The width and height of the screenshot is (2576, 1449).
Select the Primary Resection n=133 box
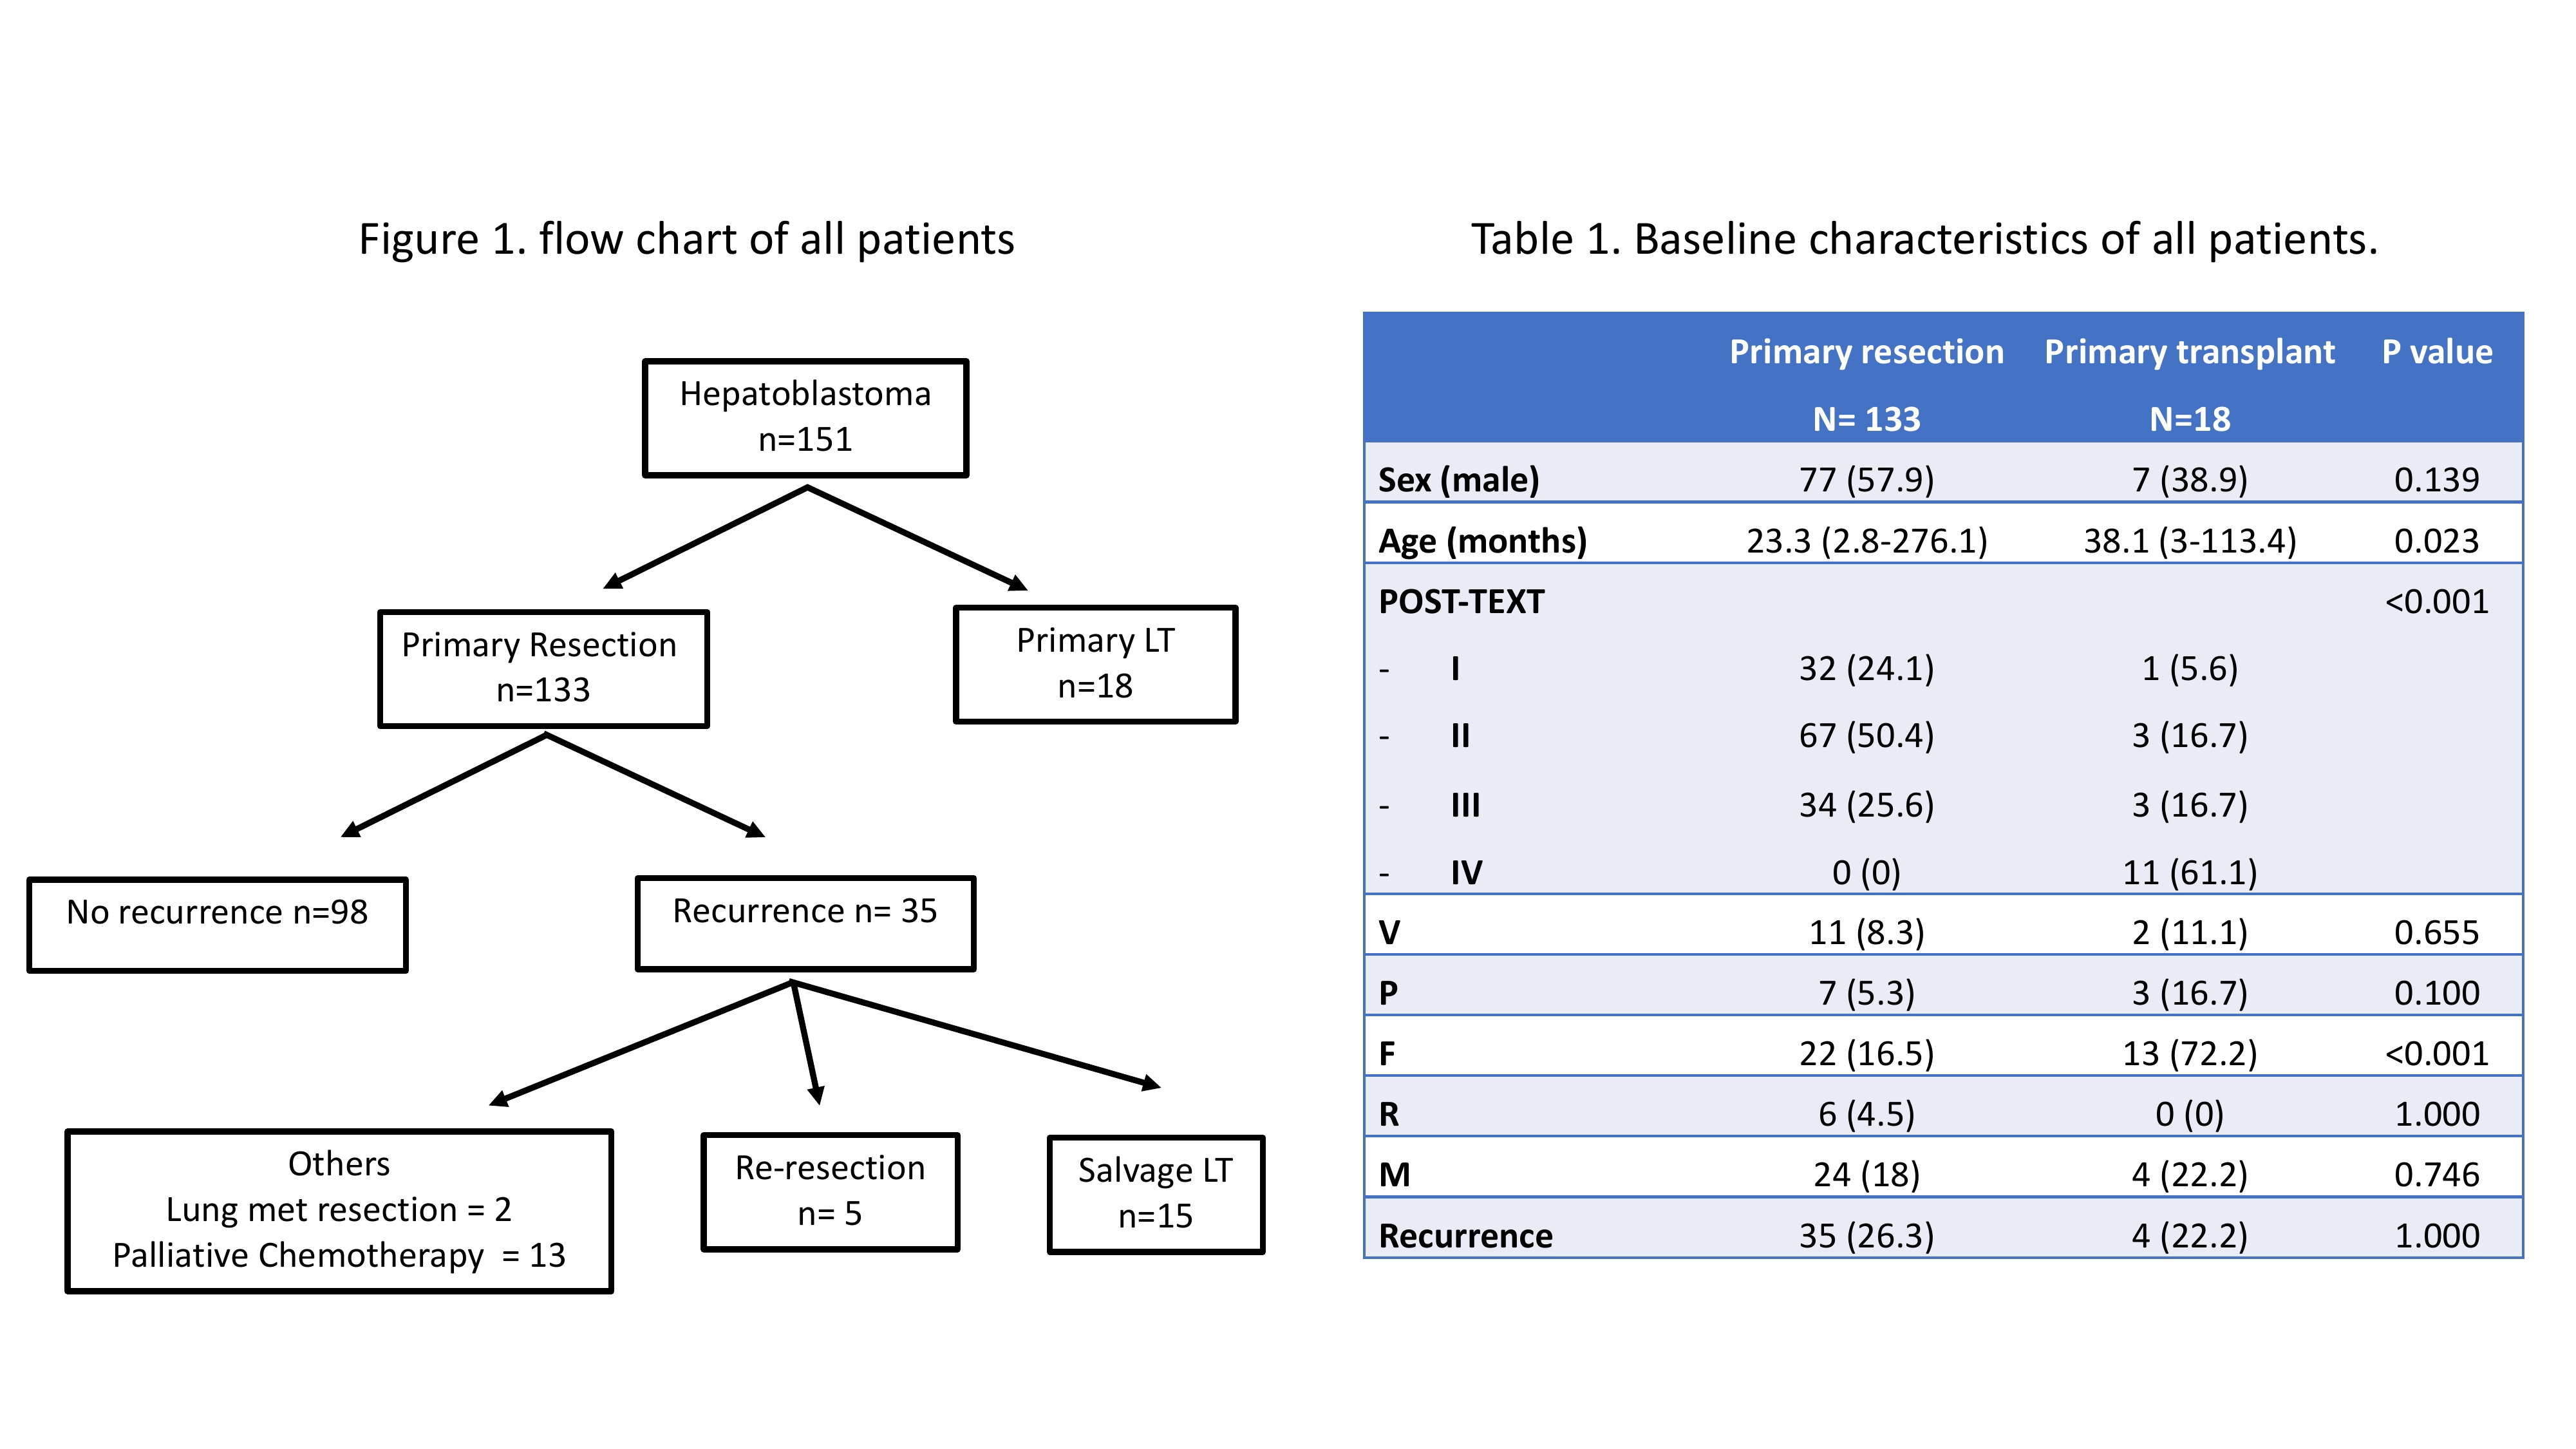543,668
